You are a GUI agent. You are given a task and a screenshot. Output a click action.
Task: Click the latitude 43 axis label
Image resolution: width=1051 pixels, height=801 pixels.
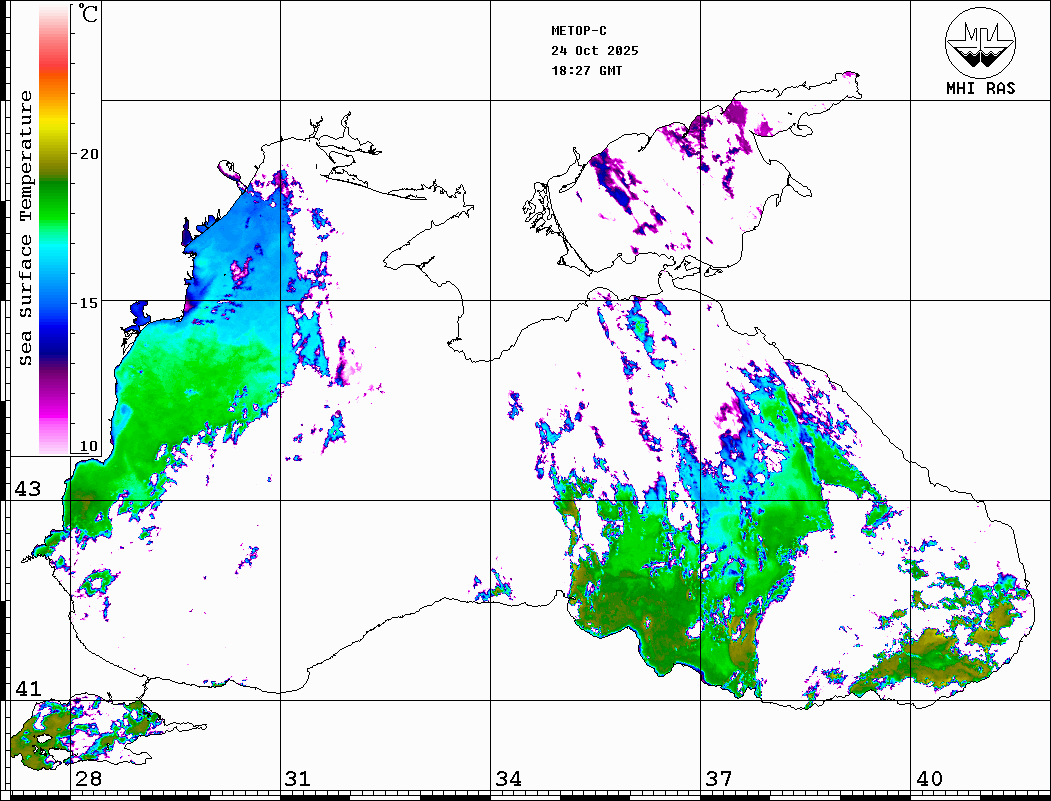(27, 489)
